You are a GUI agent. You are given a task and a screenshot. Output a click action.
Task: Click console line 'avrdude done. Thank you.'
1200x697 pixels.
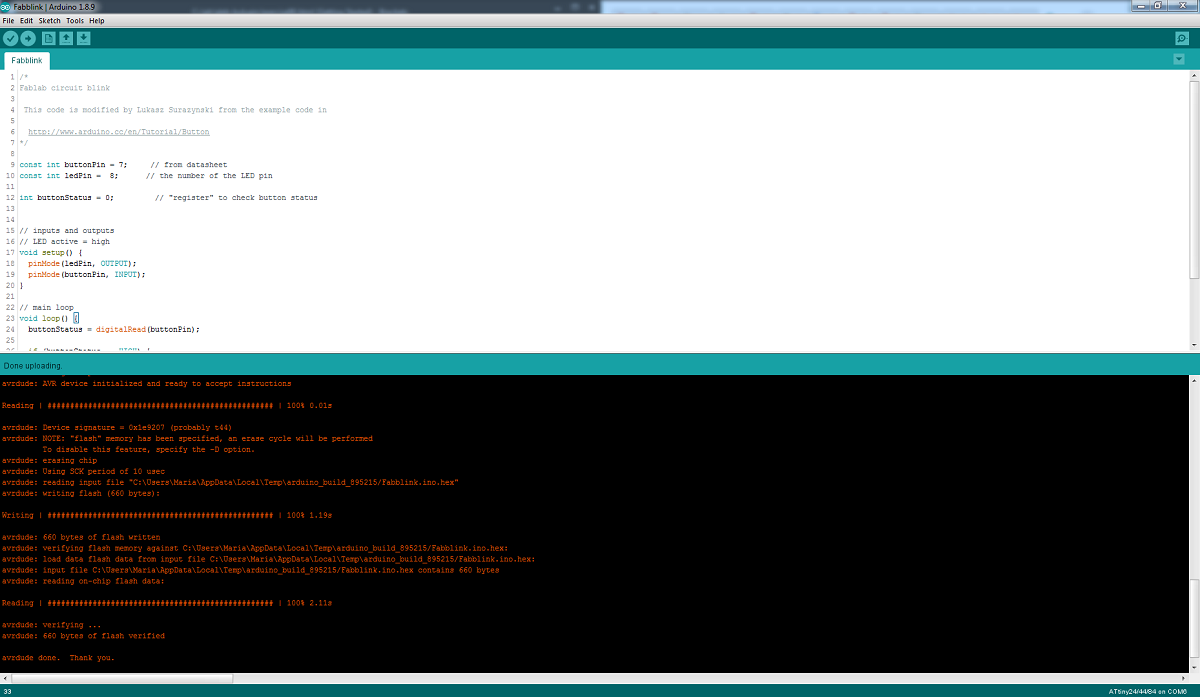58,658
